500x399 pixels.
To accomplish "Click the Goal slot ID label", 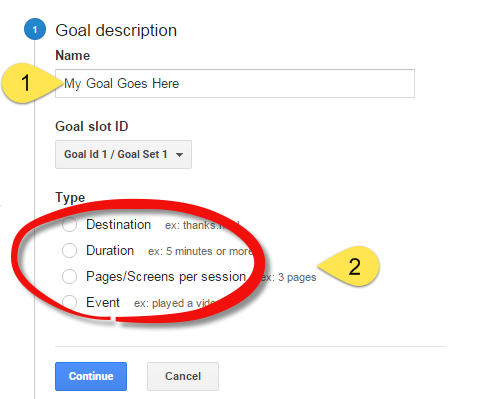I will [x=92, y=126].
